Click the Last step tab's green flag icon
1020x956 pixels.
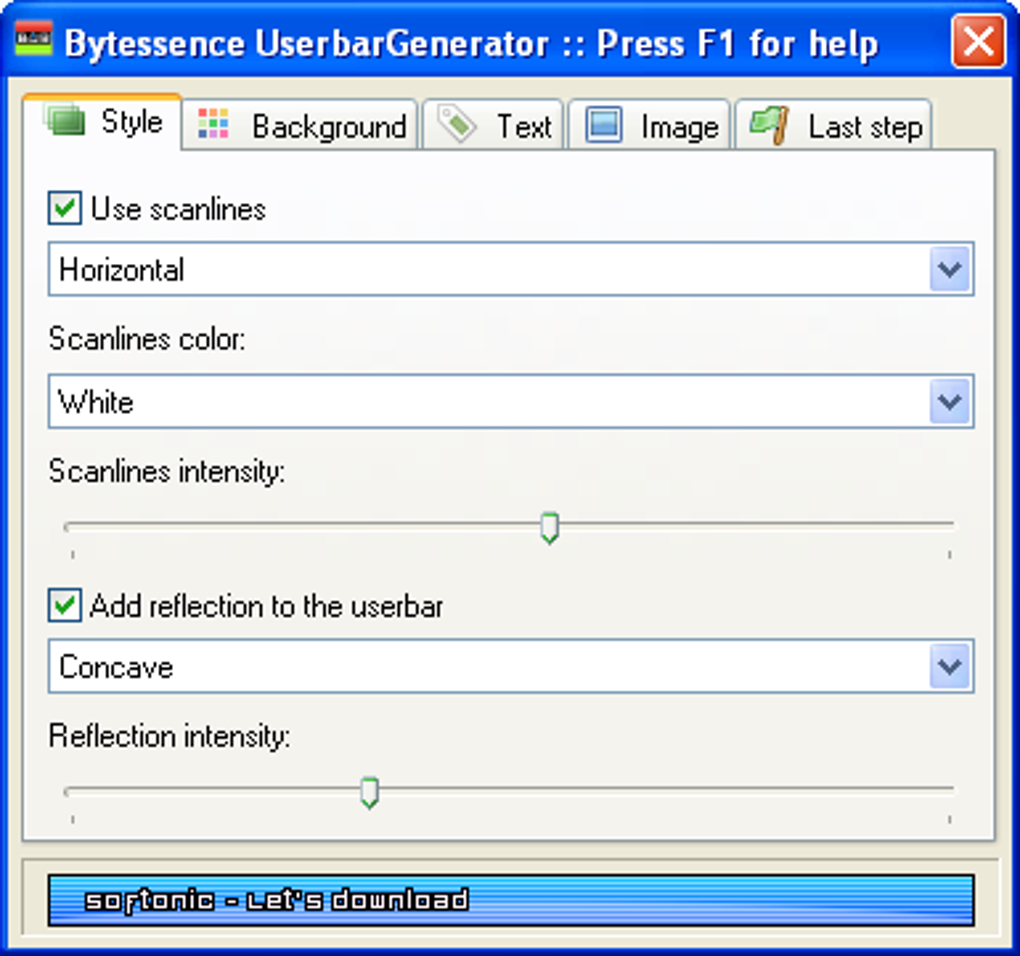pos(768,127)
